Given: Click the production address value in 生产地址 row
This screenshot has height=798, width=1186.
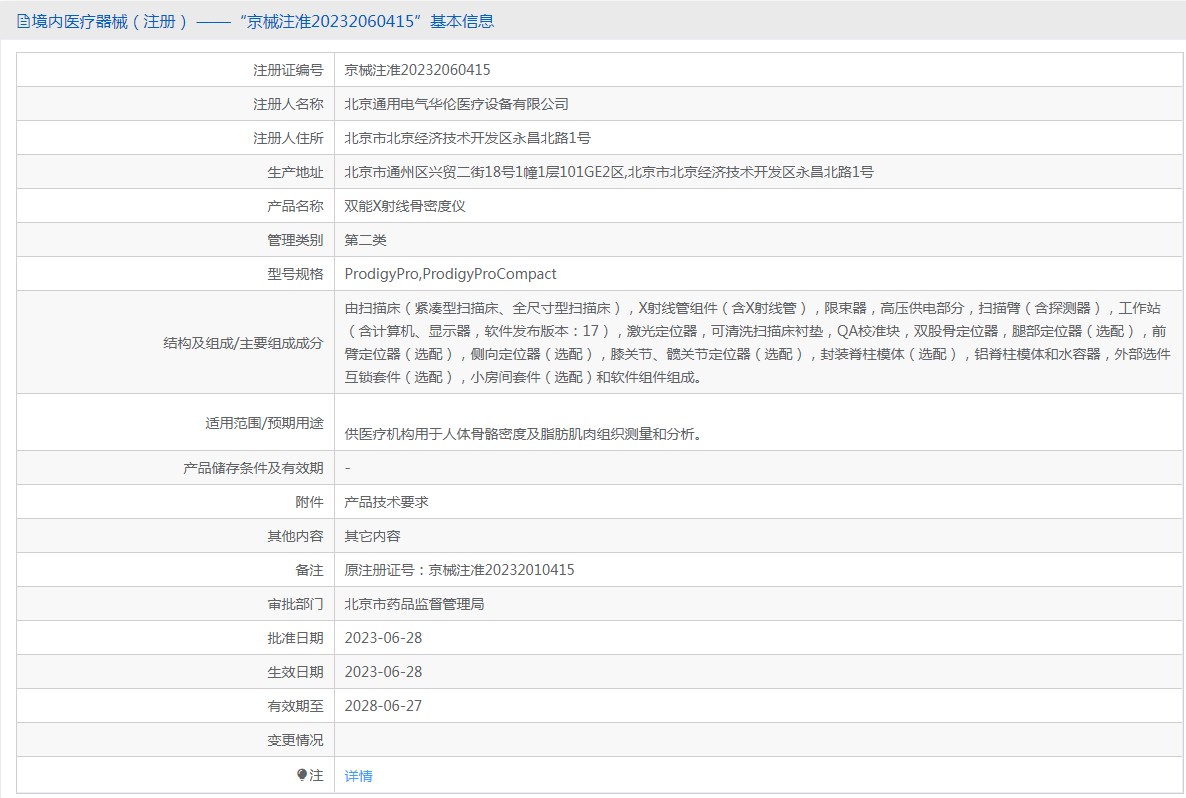Looking at the screenshot, I should point(608,172).
